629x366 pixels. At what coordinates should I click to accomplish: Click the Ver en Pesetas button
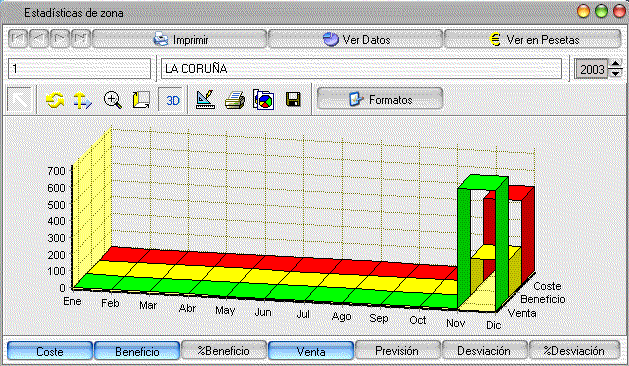(532, 39)
